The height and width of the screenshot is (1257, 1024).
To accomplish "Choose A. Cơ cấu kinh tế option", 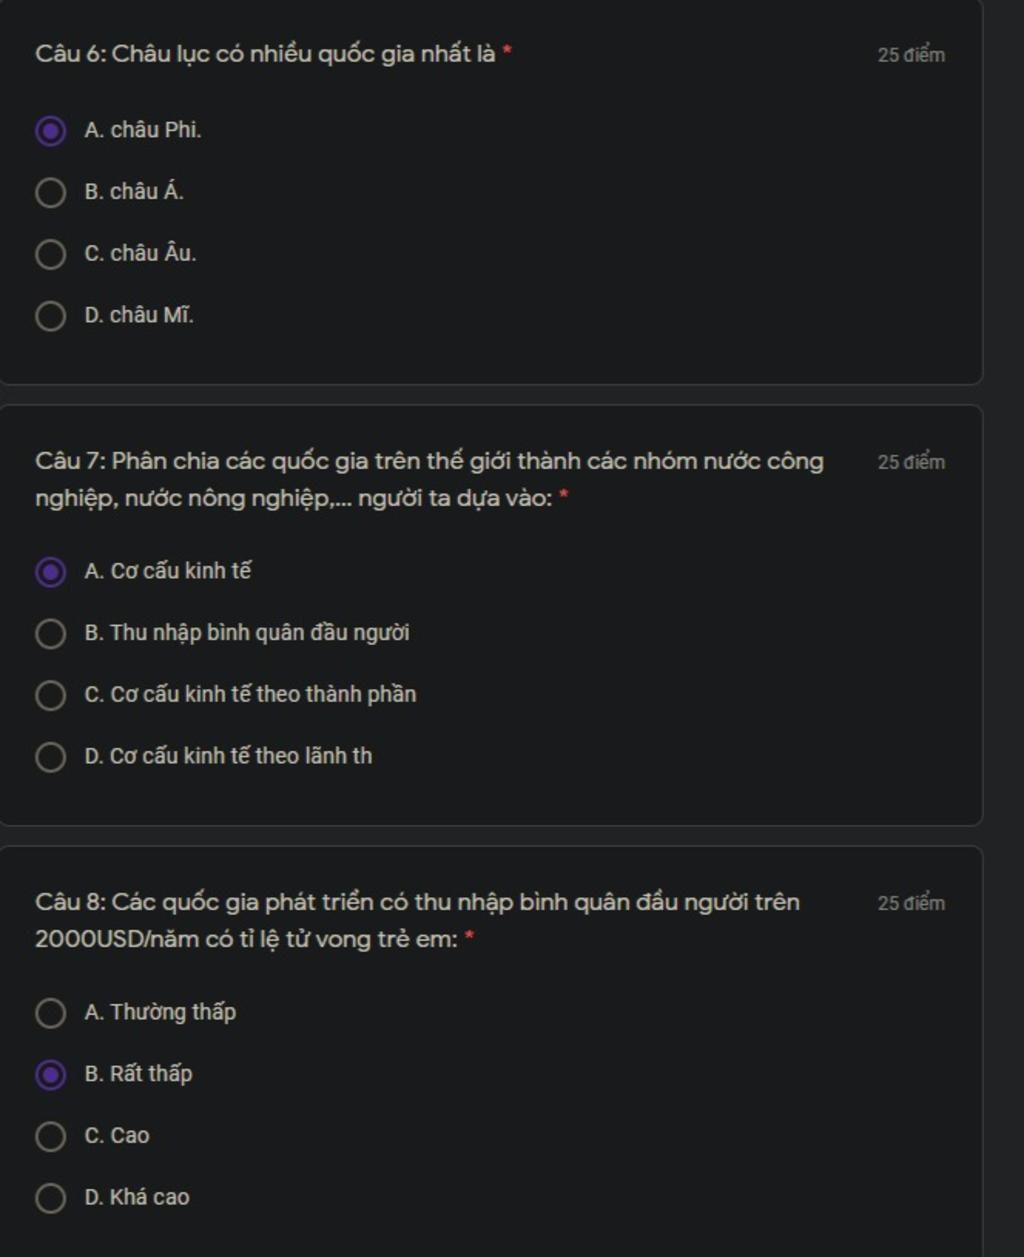I will point(50,572).
